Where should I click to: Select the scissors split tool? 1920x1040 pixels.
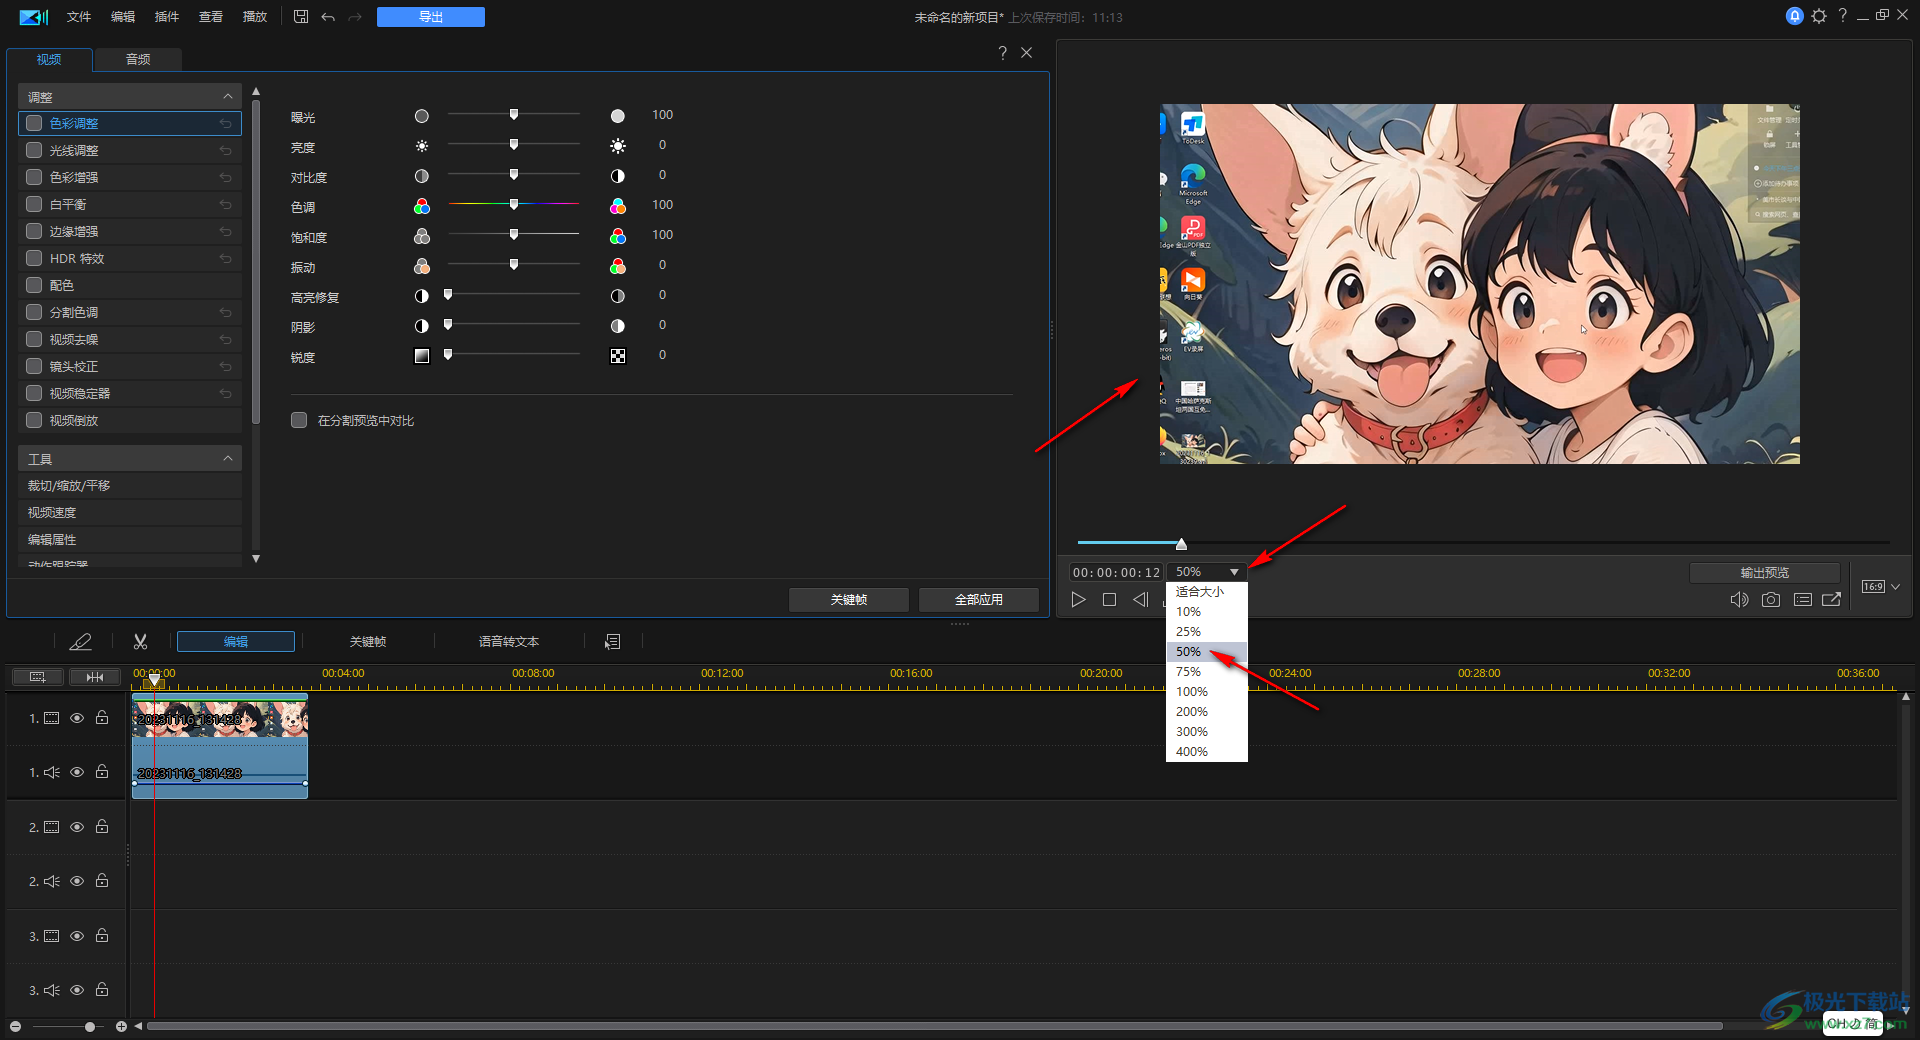(x=140, y=642)
